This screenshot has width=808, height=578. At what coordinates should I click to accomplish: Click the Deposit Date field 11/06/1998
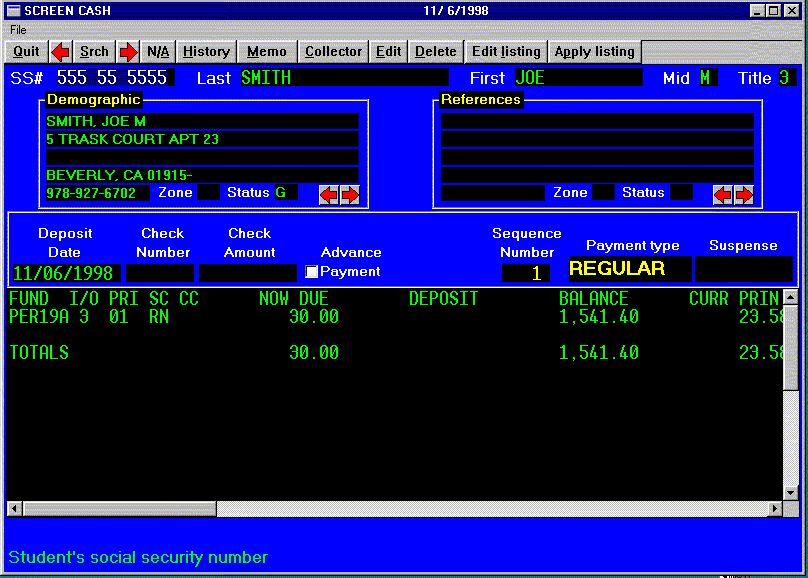tap(66, 273)
